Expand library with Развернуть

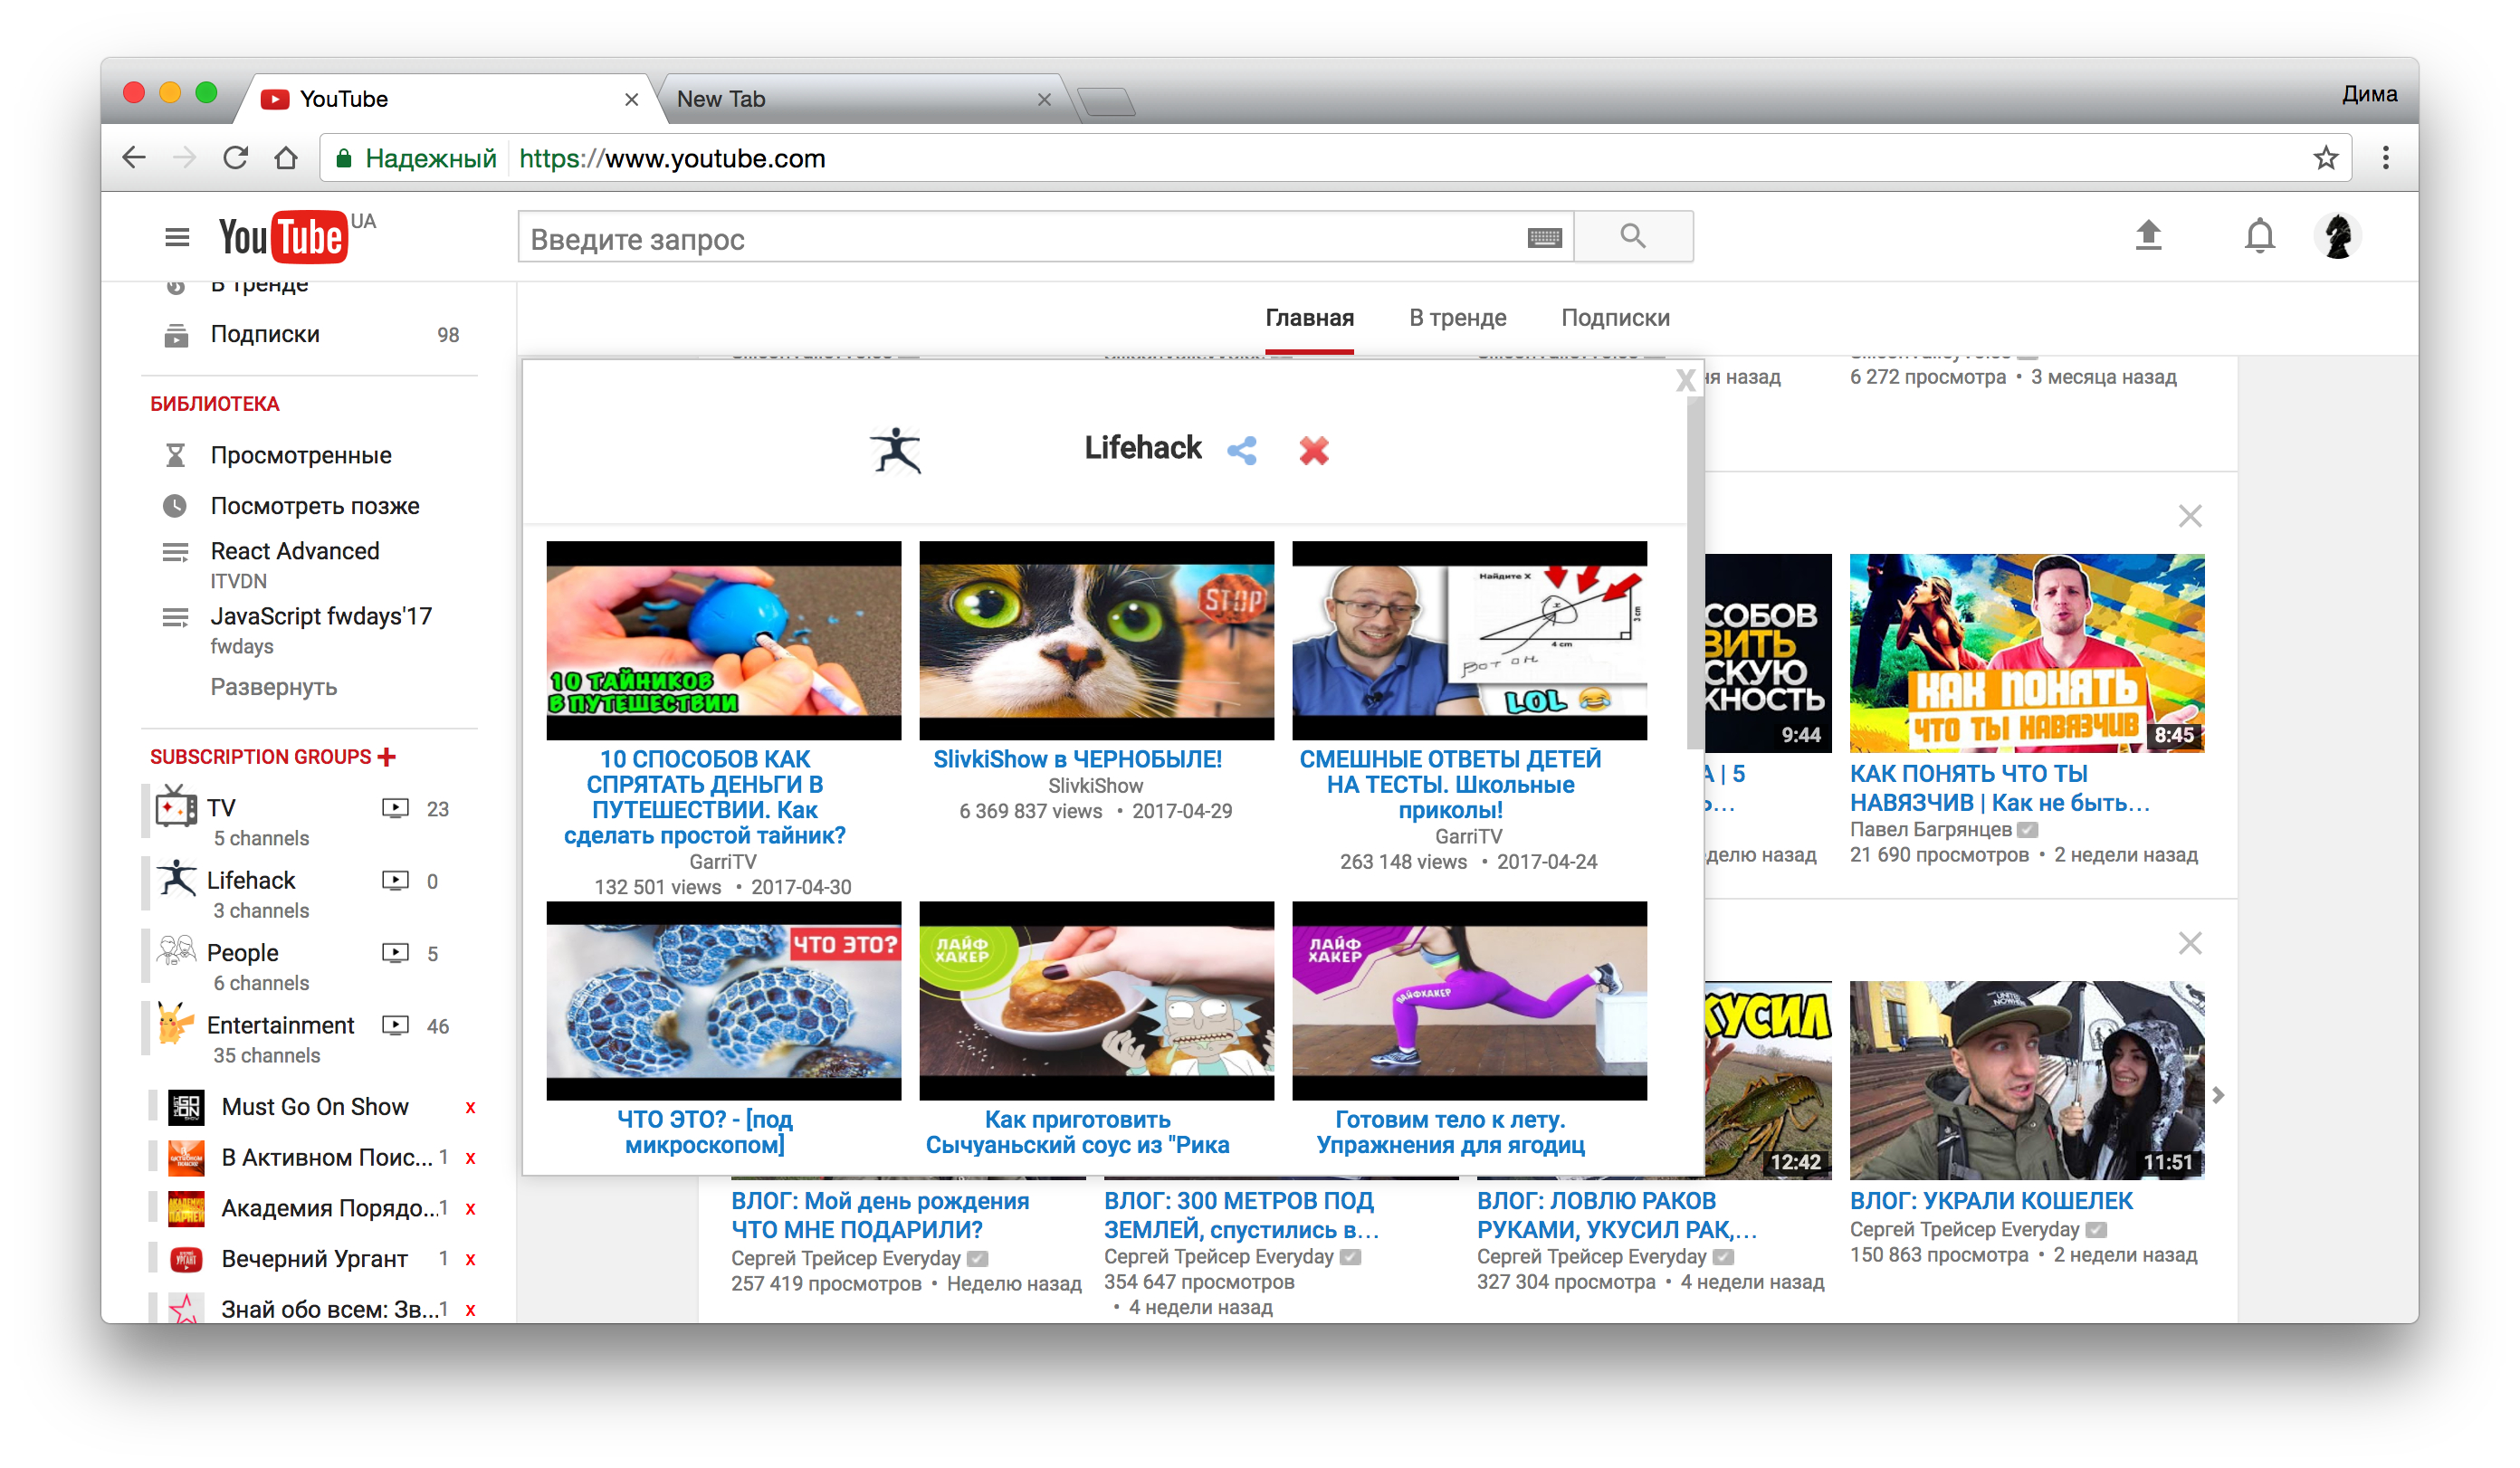(273, 687)
